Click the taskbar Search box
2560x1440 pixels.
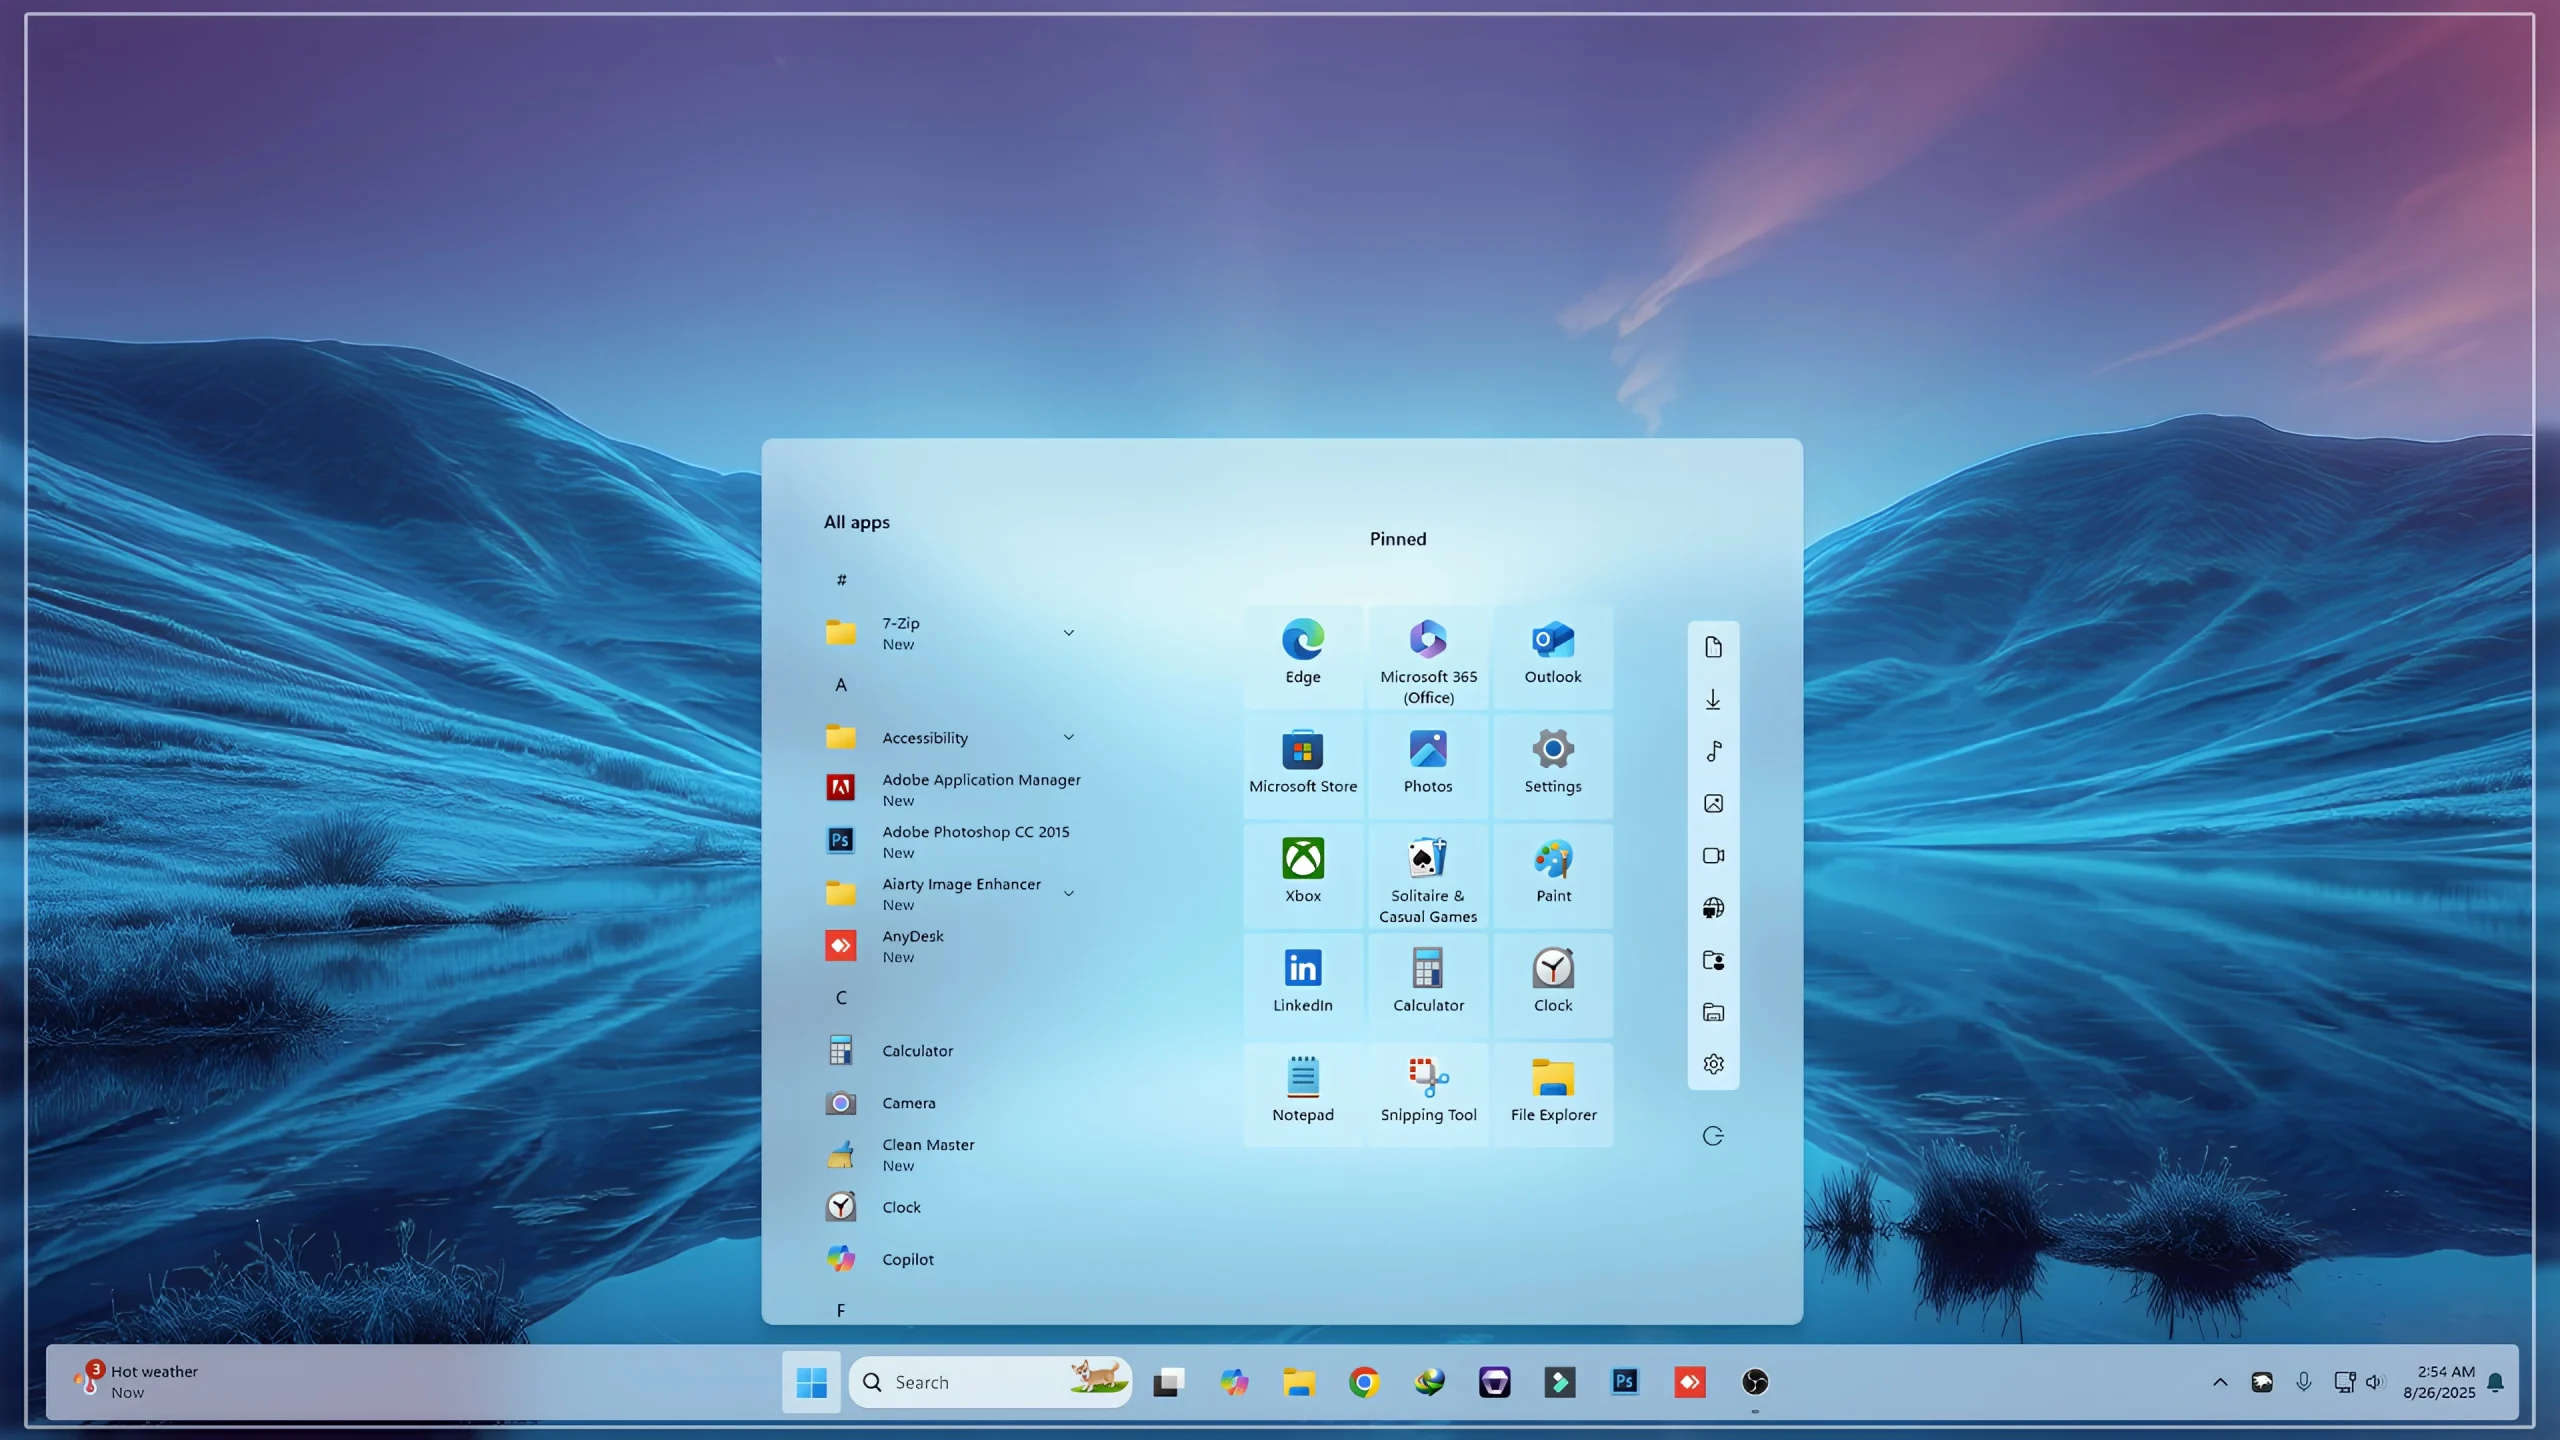990,1382
